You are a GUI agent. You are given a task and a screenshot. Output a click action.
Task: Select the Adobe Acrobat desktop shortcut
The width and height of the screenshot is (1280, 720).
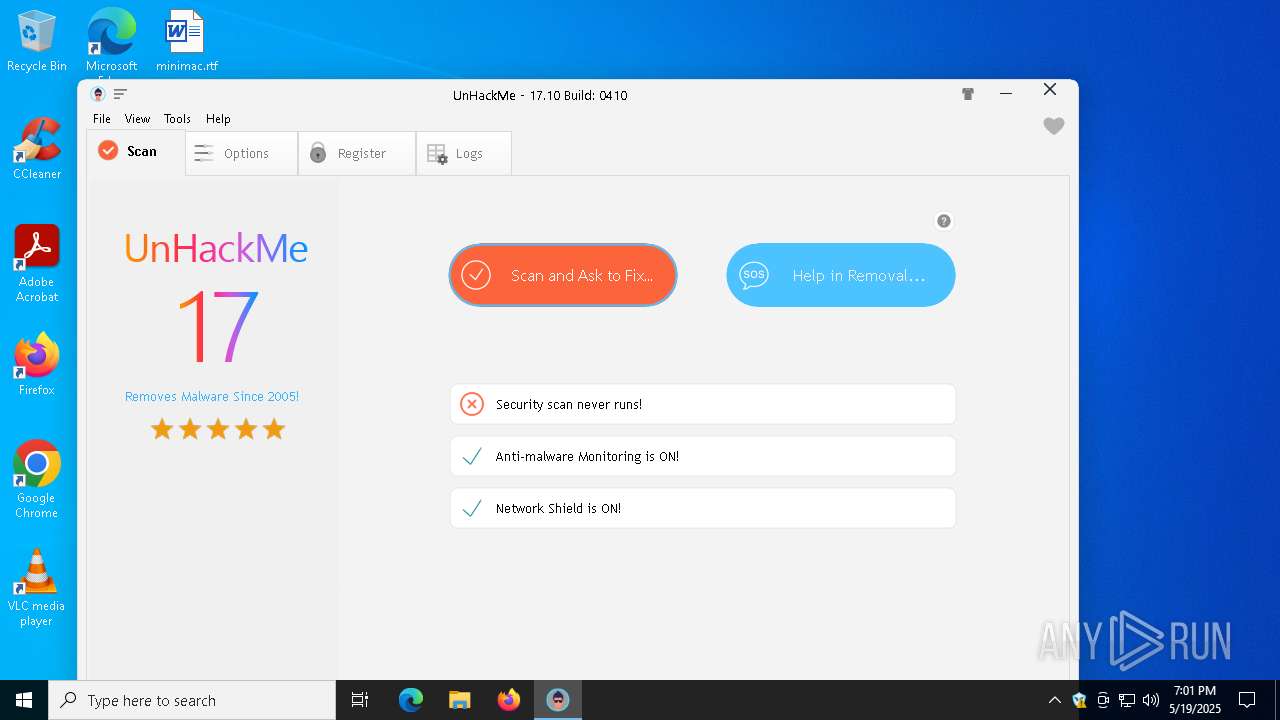[37, 263]
